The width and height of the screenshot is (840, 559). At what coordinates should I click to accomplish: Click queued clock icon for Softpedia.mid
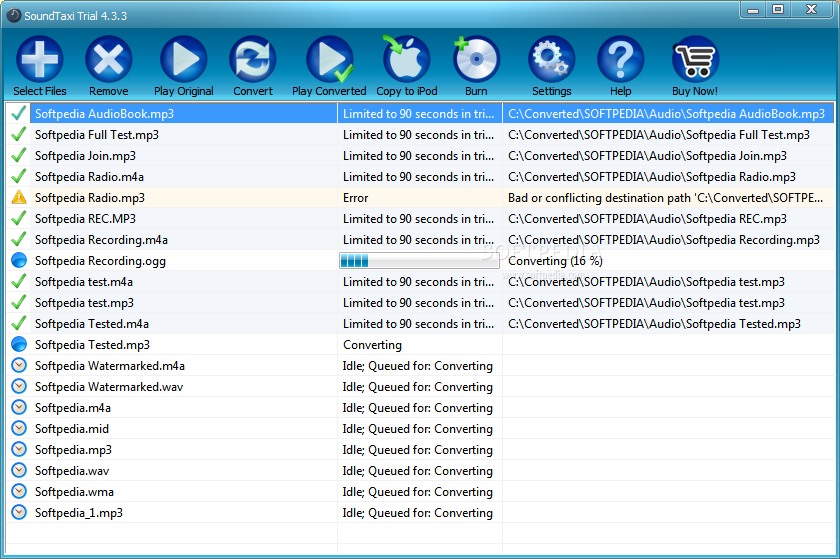tap(19, 428)
